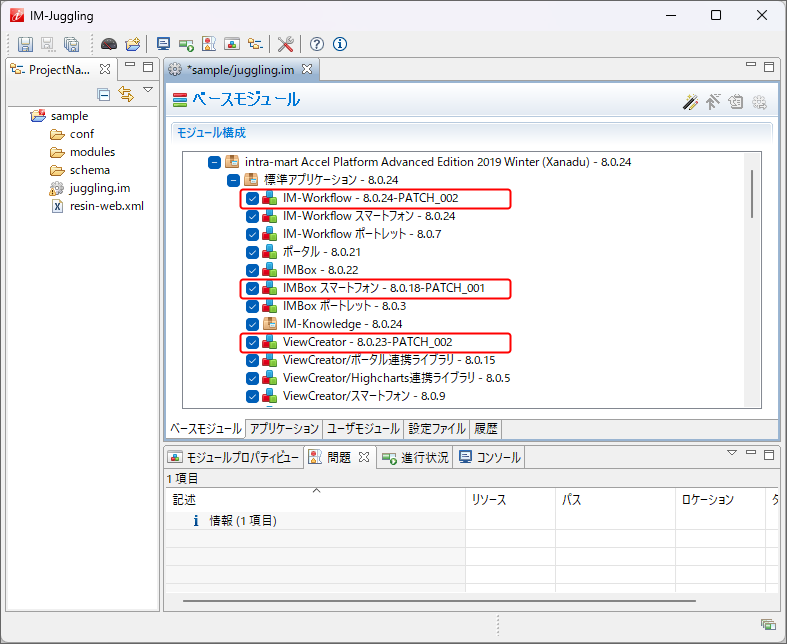Click the module tree vertical scrollbar thumb
Screen dimensions: 787x644
pyautogui.click(x=752, y=194)
